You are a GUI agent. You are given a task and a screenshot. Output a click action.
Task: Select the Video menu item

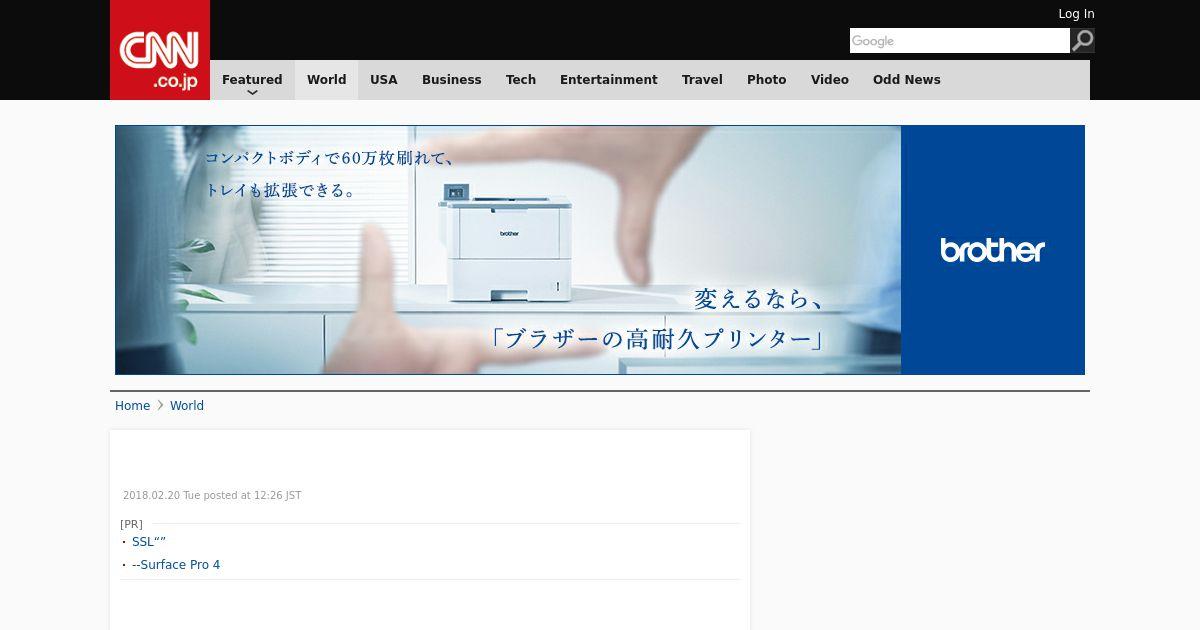point(830,80)
